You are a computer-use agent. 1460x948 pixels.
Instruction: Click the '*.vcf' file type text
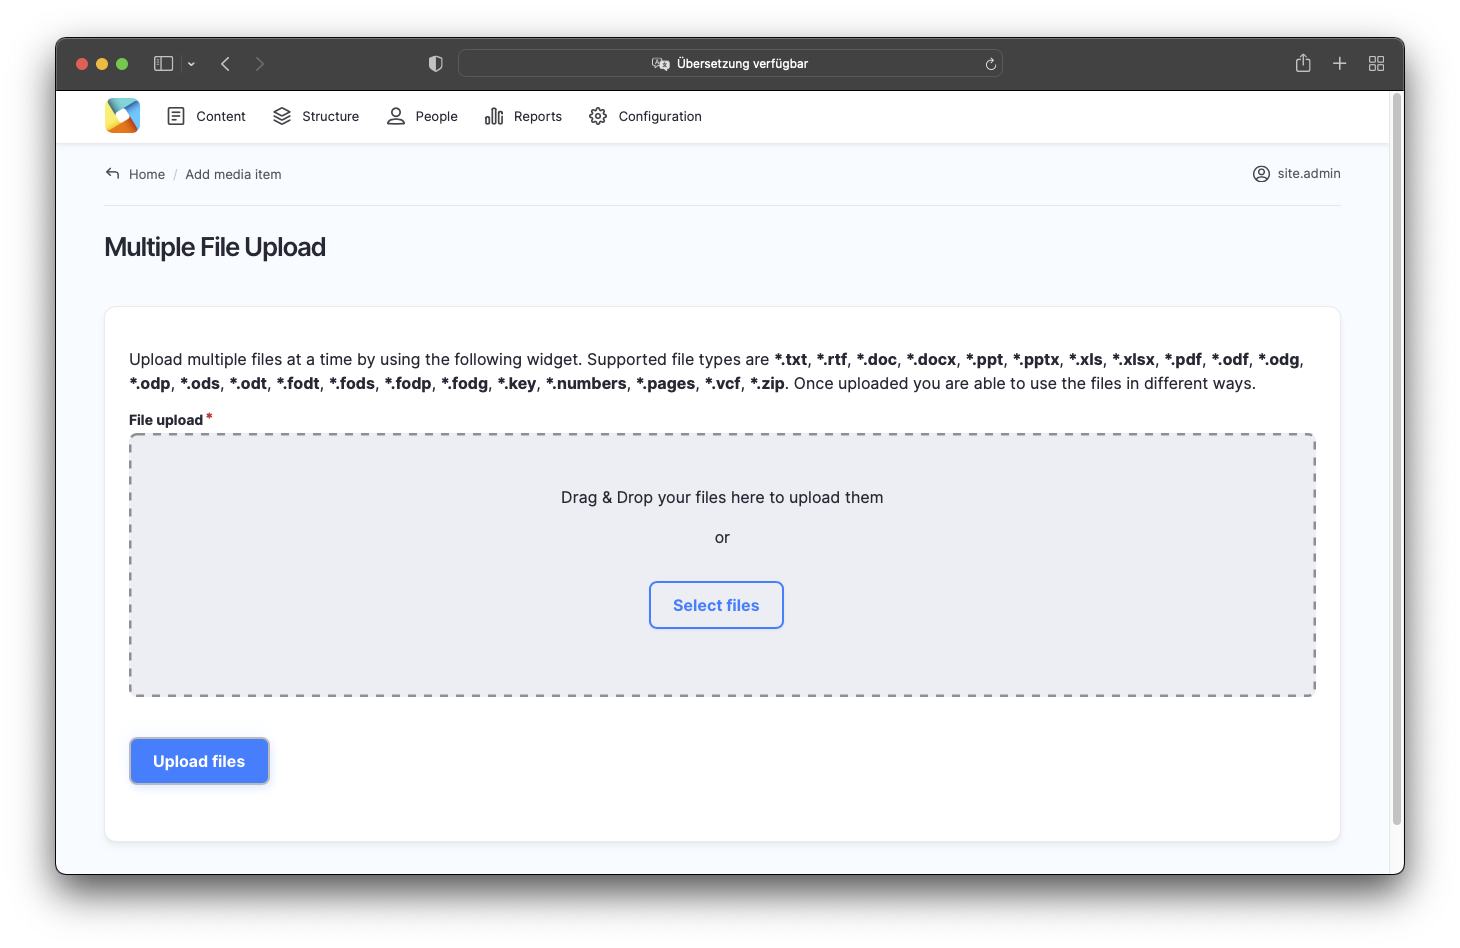click(x=723, y=383)
